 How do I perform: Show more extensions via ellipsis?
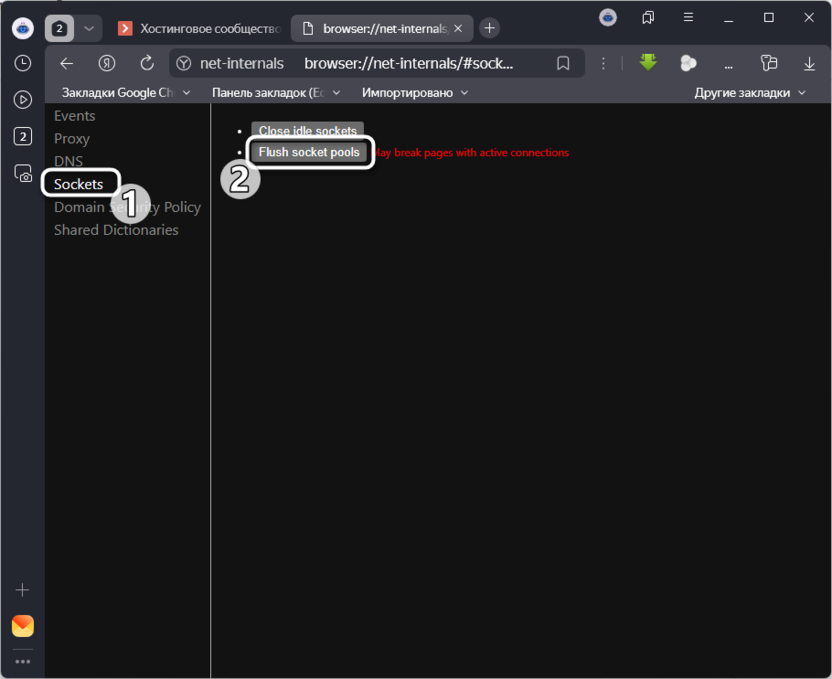(729, 66)
